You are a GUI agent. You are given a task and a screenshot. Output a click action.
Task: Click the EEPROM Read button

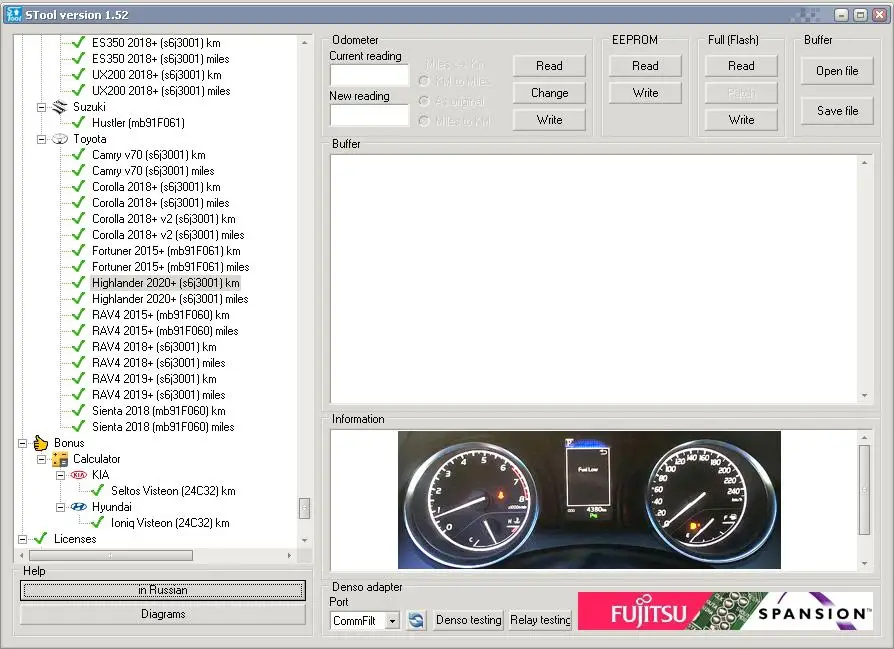click(x=645, y=66)
